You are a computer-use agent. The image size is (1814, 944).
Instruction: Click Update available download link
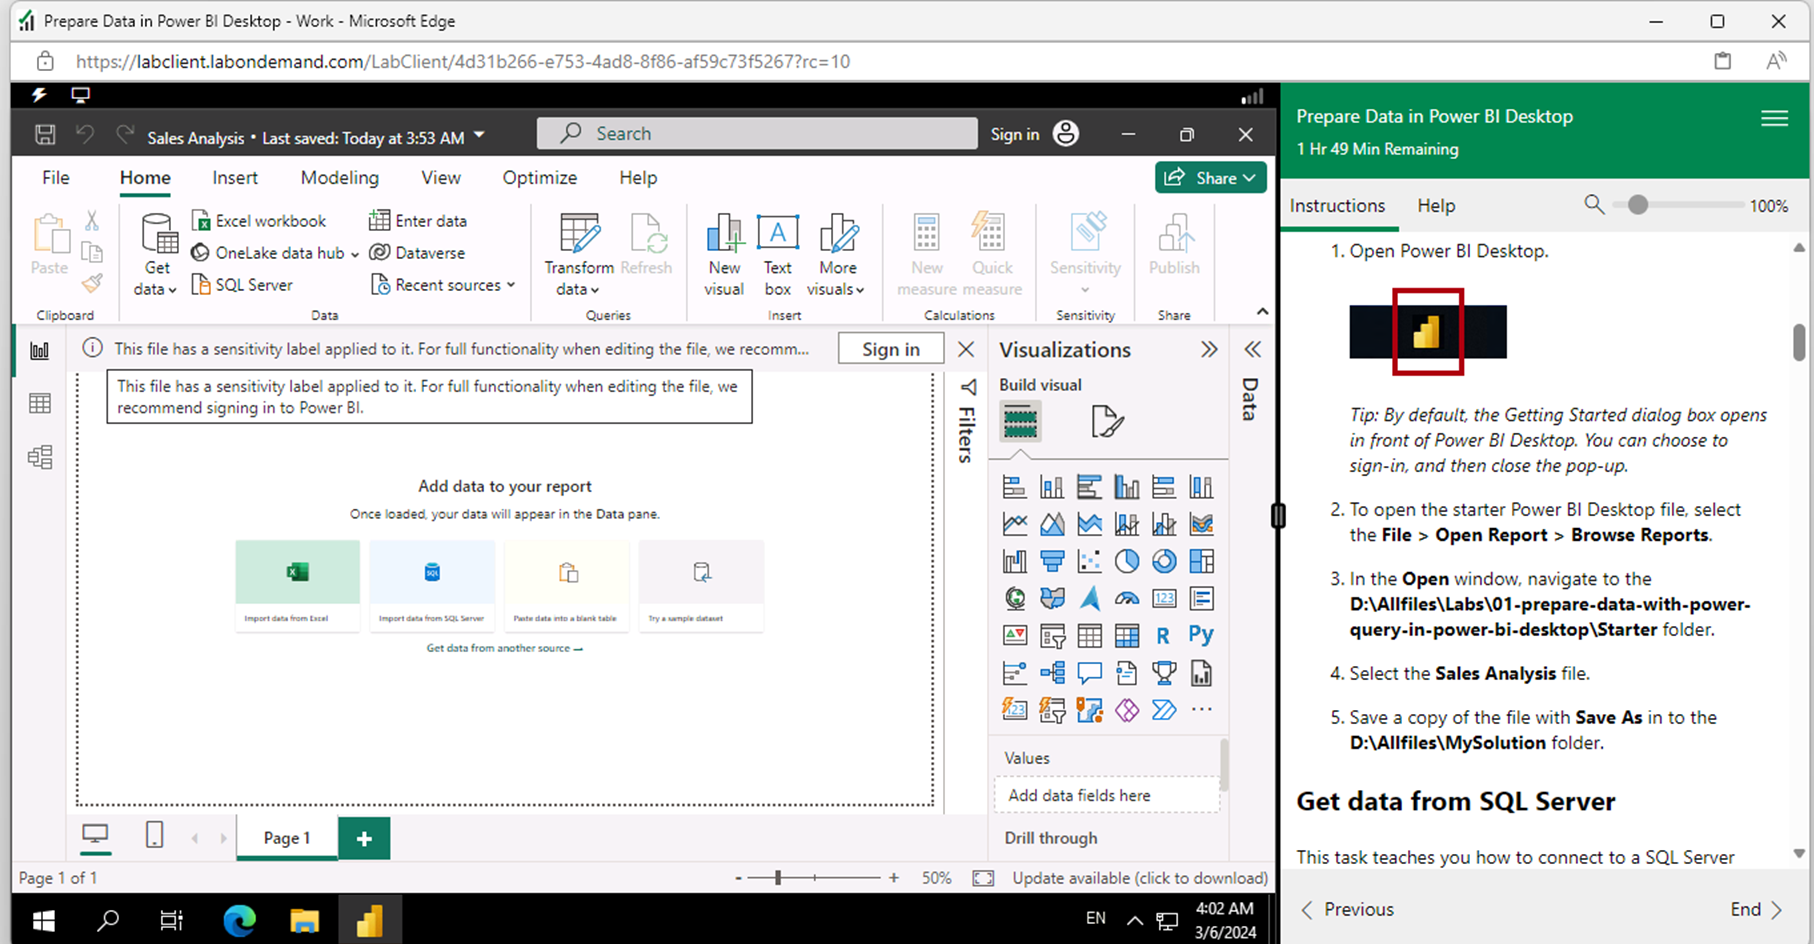(1140, 878)
